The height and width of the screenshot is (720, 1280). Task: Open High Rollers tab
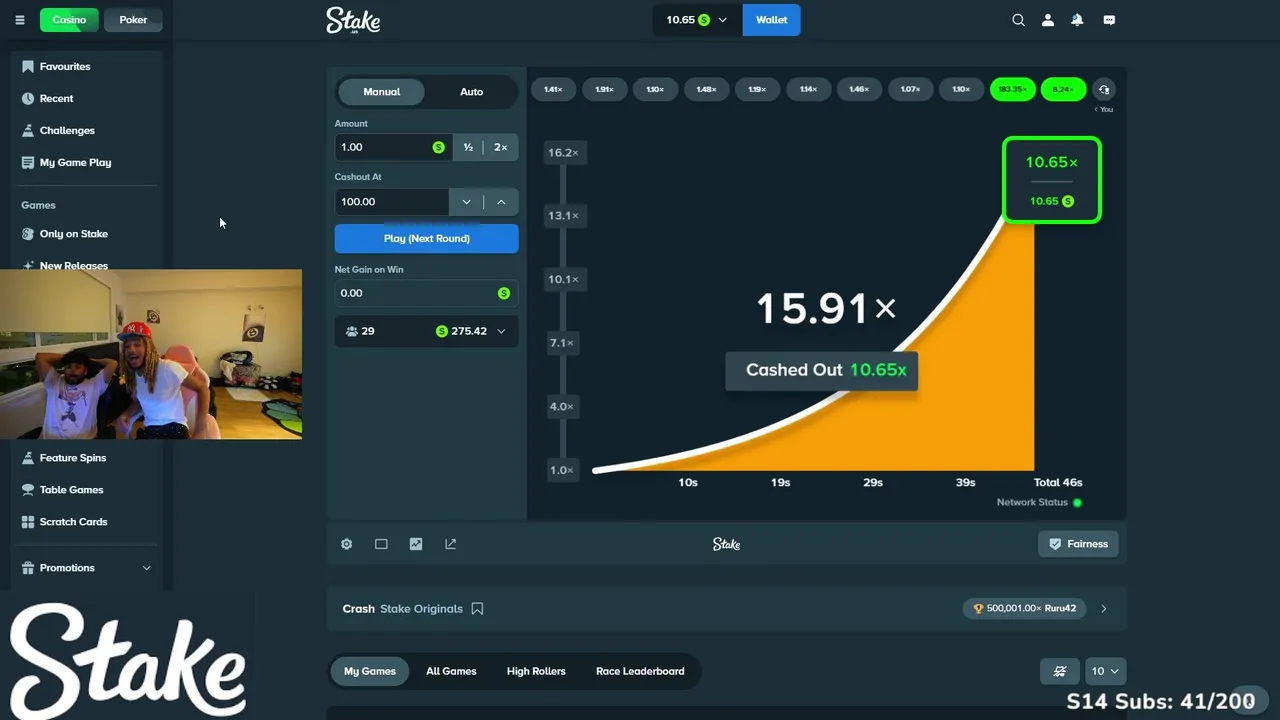pos(536,671)
